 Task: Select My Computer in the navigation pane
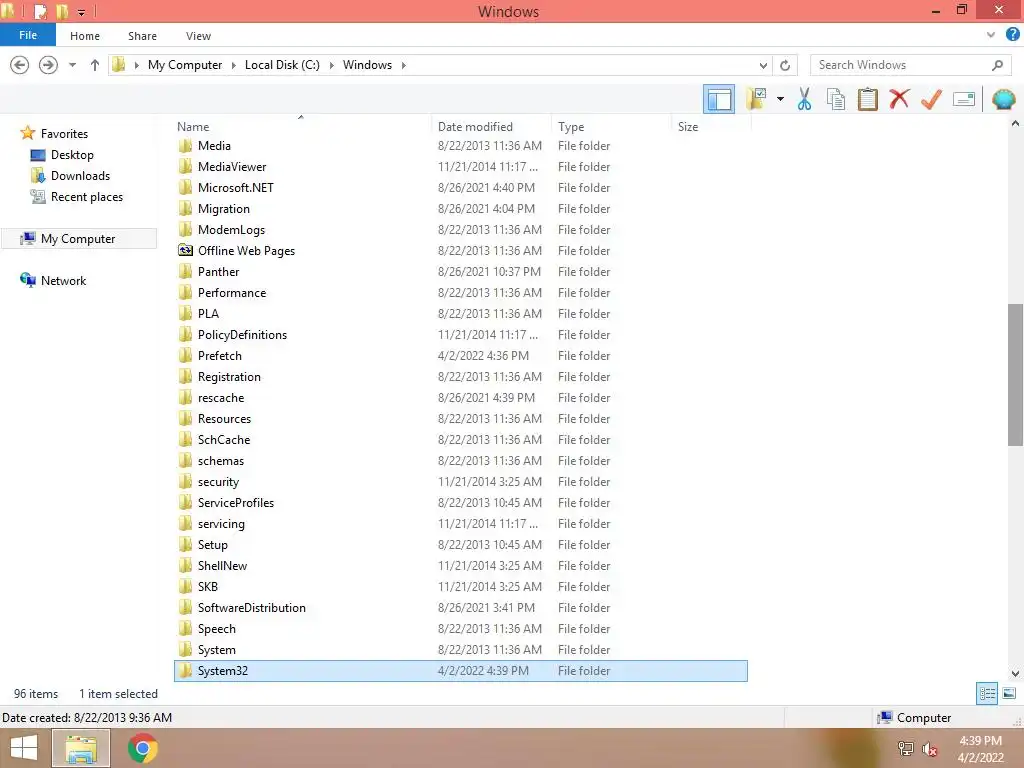point(78,239)
